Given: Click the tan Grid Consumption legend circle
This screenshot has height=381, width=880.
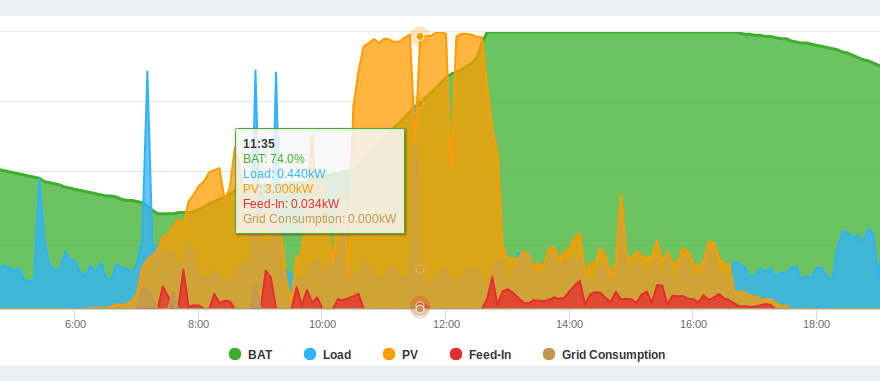Looking at the screenshot, I should click(549, 354).
